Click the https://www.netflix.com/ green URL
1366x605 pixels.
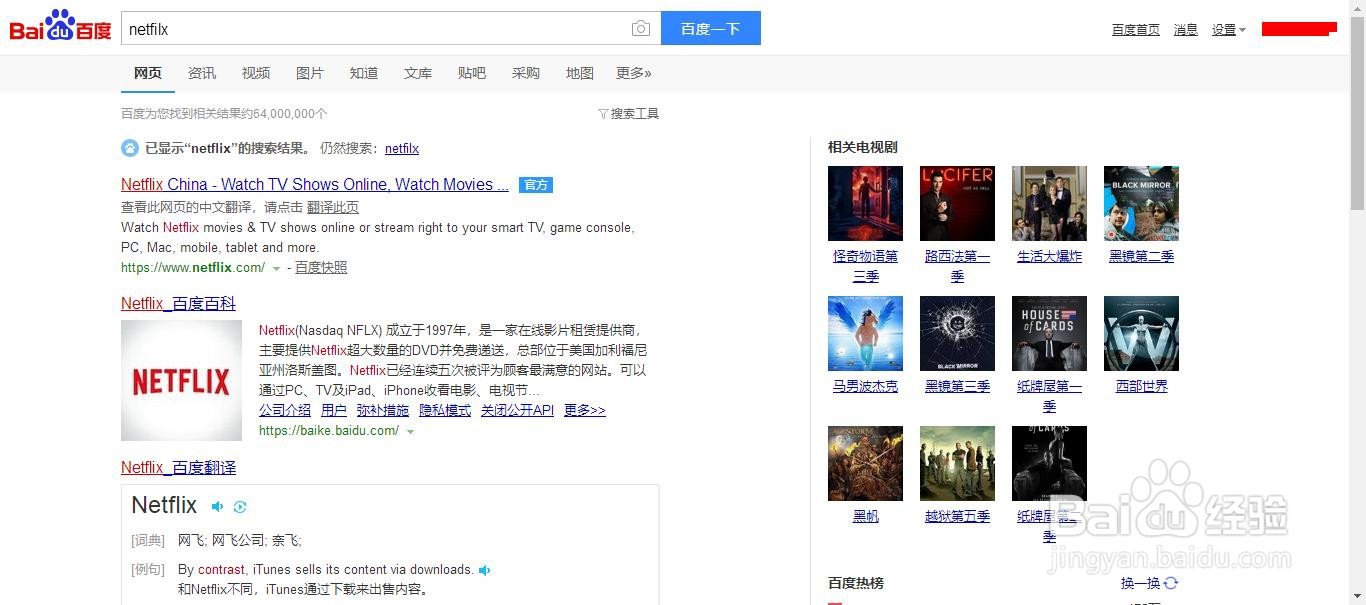tap(193, 267)
